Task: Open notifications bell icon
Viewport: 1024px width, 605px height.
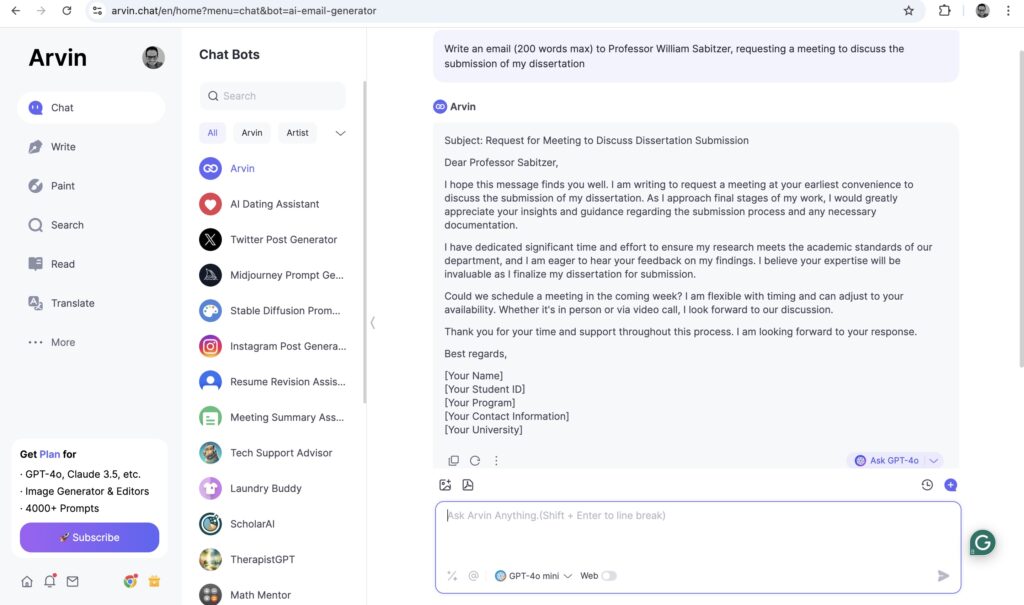Action: coord(50,581)
